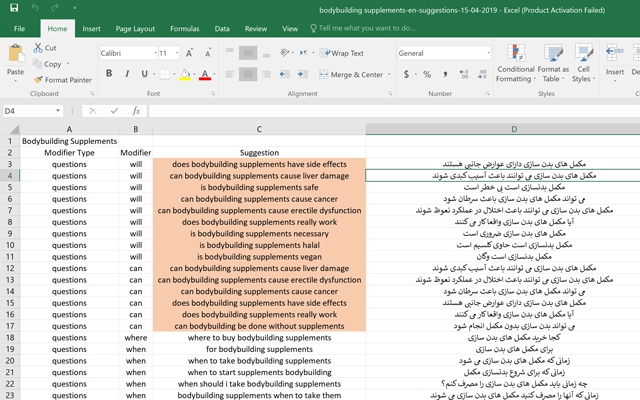The height and width of the screenshot is (400, 640).
Task: Toggle Align Right
Action: [267, 74]
